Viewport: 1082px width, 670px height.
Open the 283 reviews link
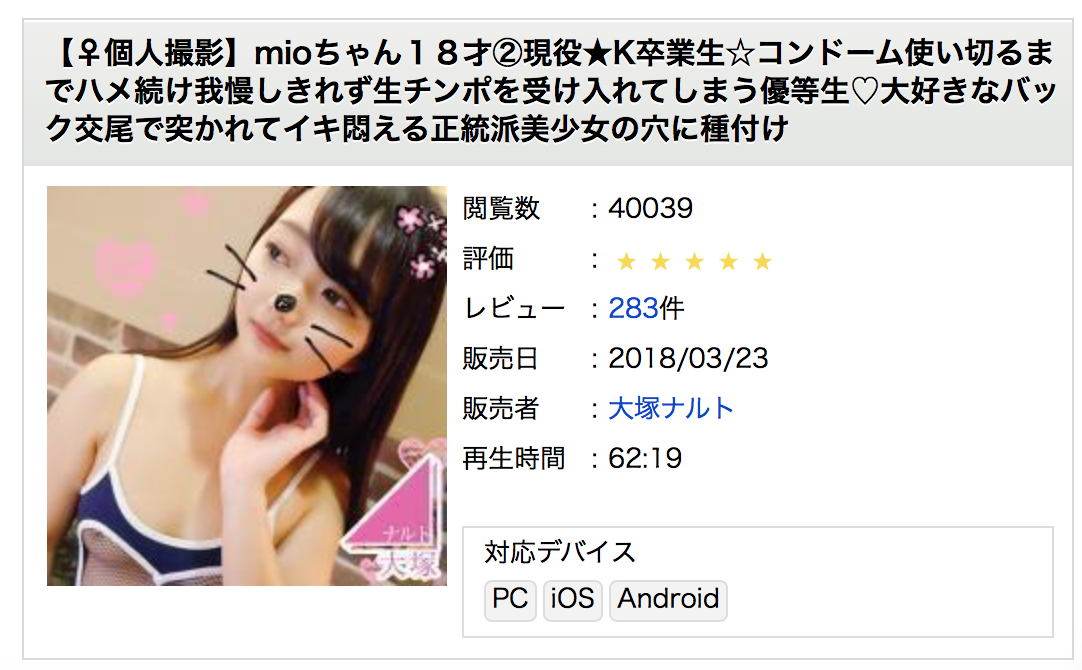coord(633,308)
